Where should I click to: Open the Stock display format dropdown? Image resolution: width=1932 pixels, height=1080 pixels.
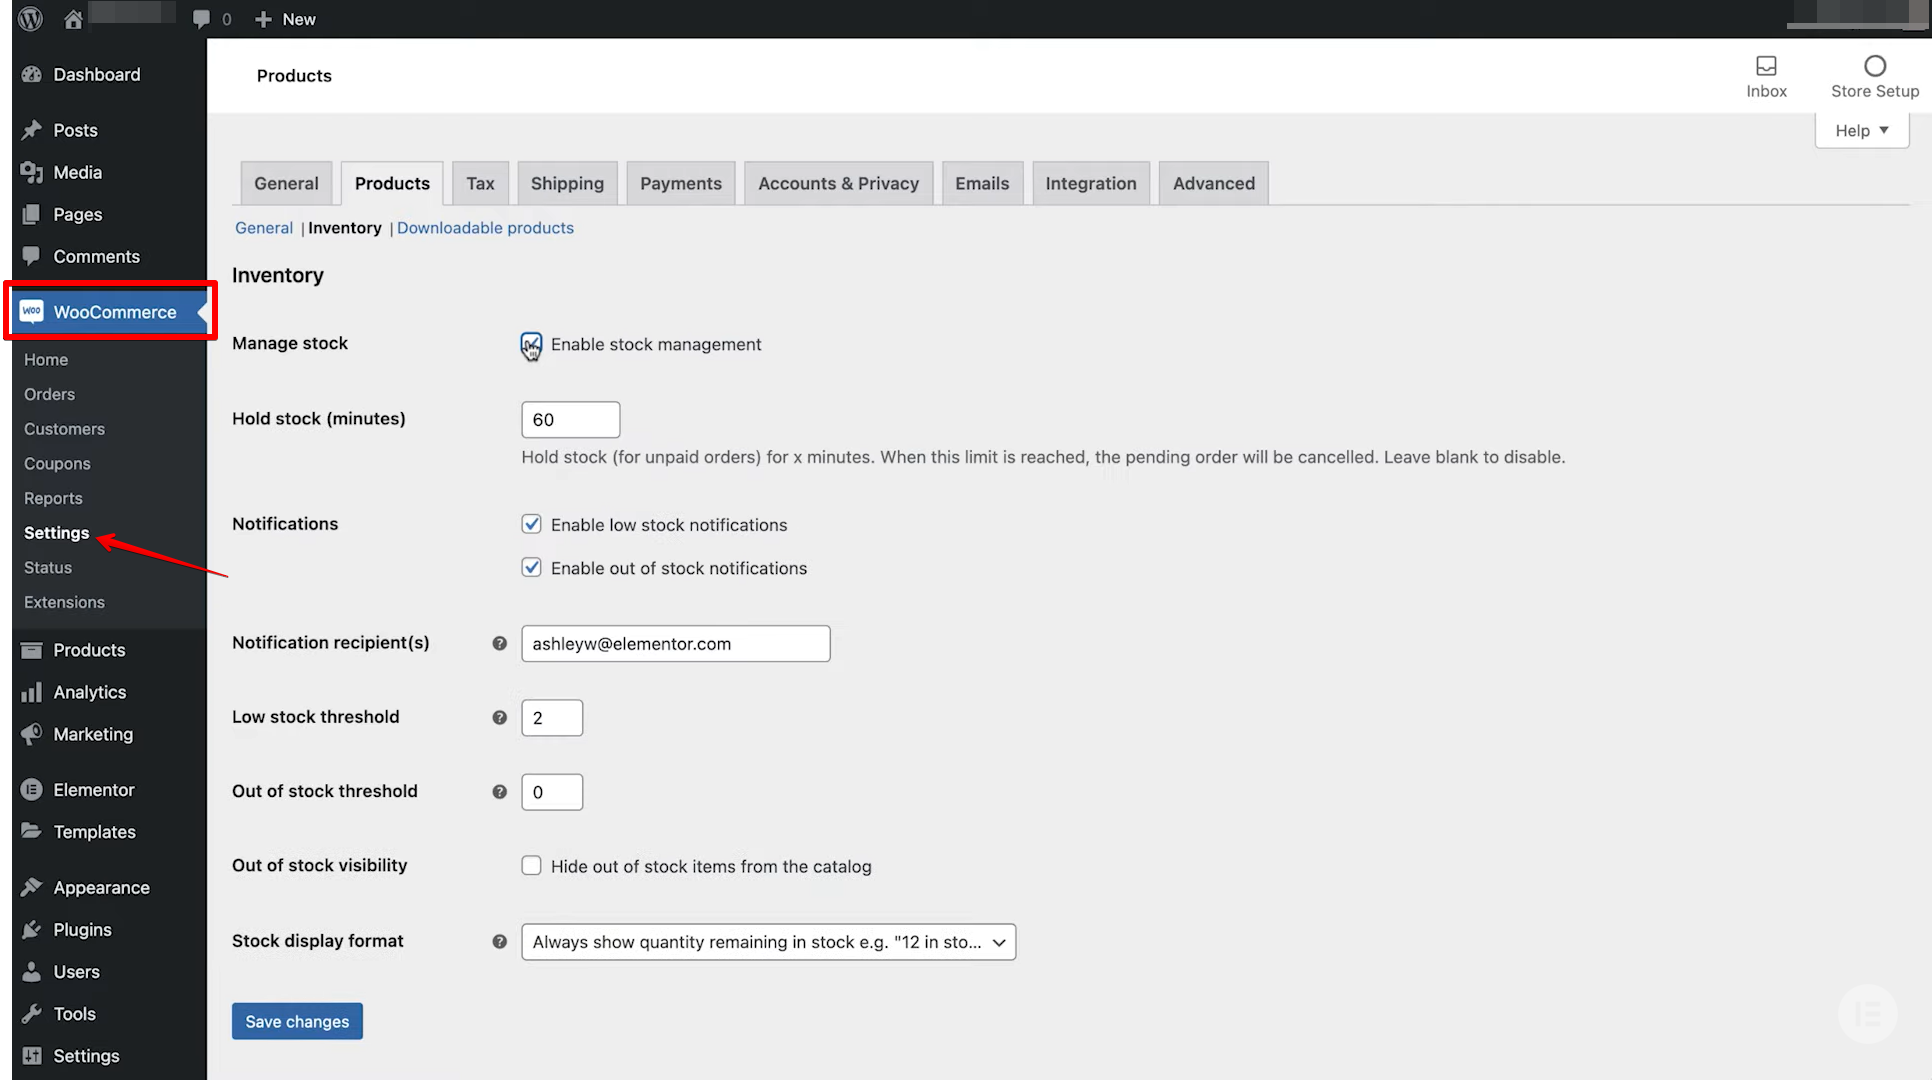point(768,942)
